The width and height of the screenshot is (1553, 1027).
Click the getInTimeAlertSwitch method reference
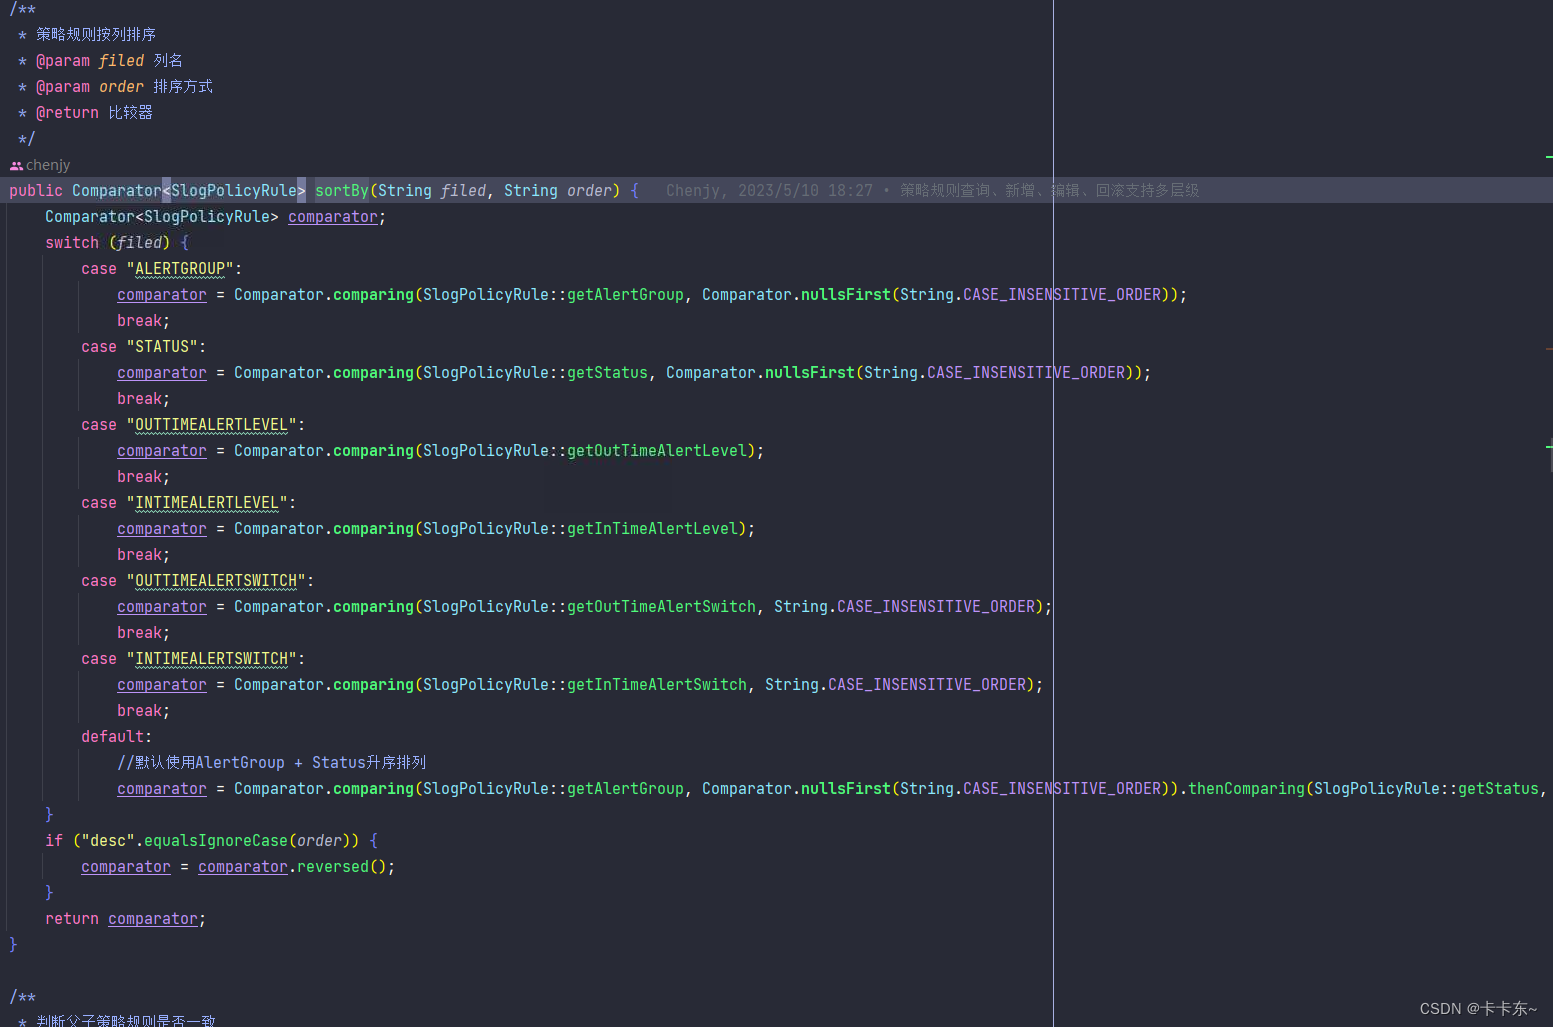pyautogui.click(x=657, y=684)
